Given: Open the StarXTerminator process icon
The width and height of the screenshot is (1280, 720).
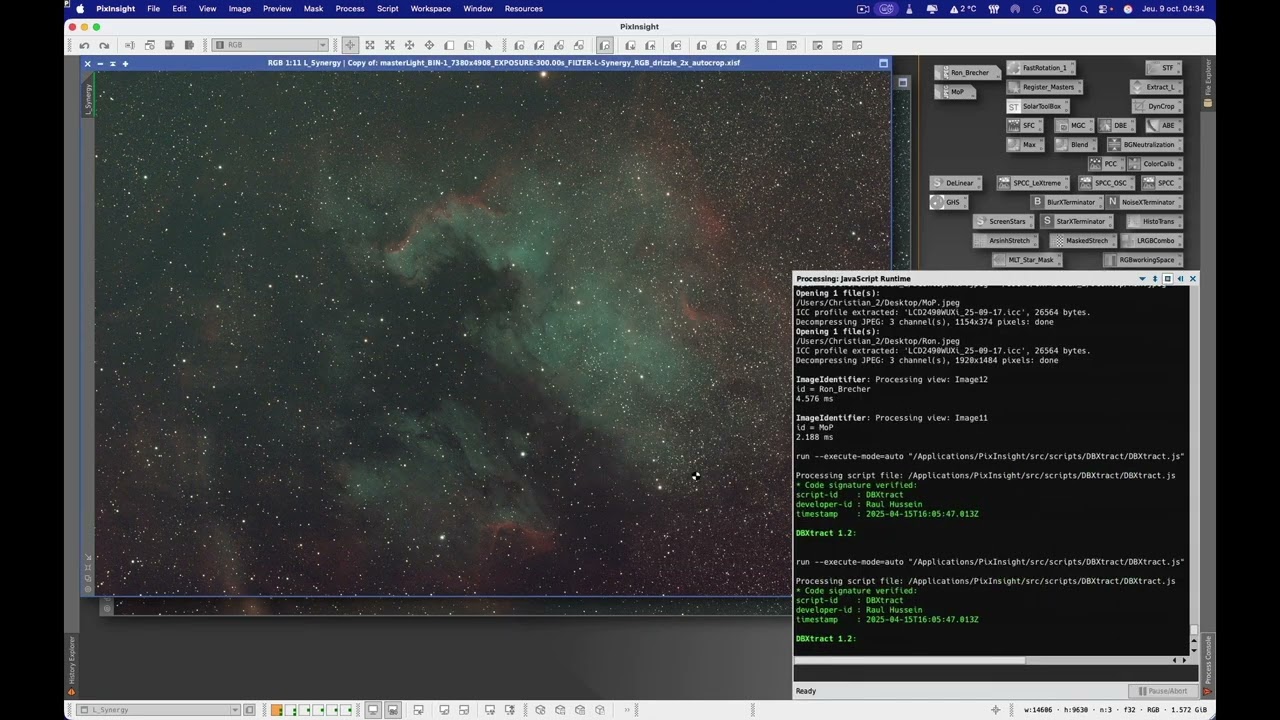Looking at the screenshot, I should coord(1076,221).
